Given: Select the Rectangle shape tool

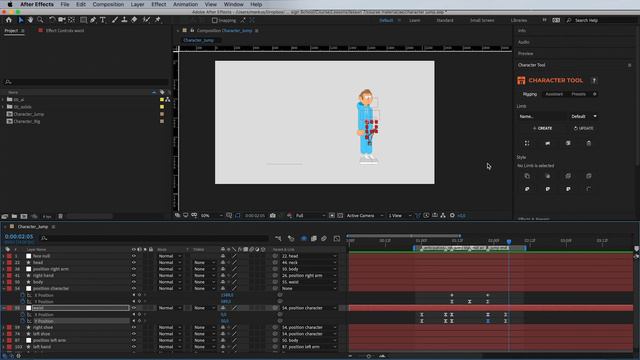Looking at the screenshot, I should point(83,20).
